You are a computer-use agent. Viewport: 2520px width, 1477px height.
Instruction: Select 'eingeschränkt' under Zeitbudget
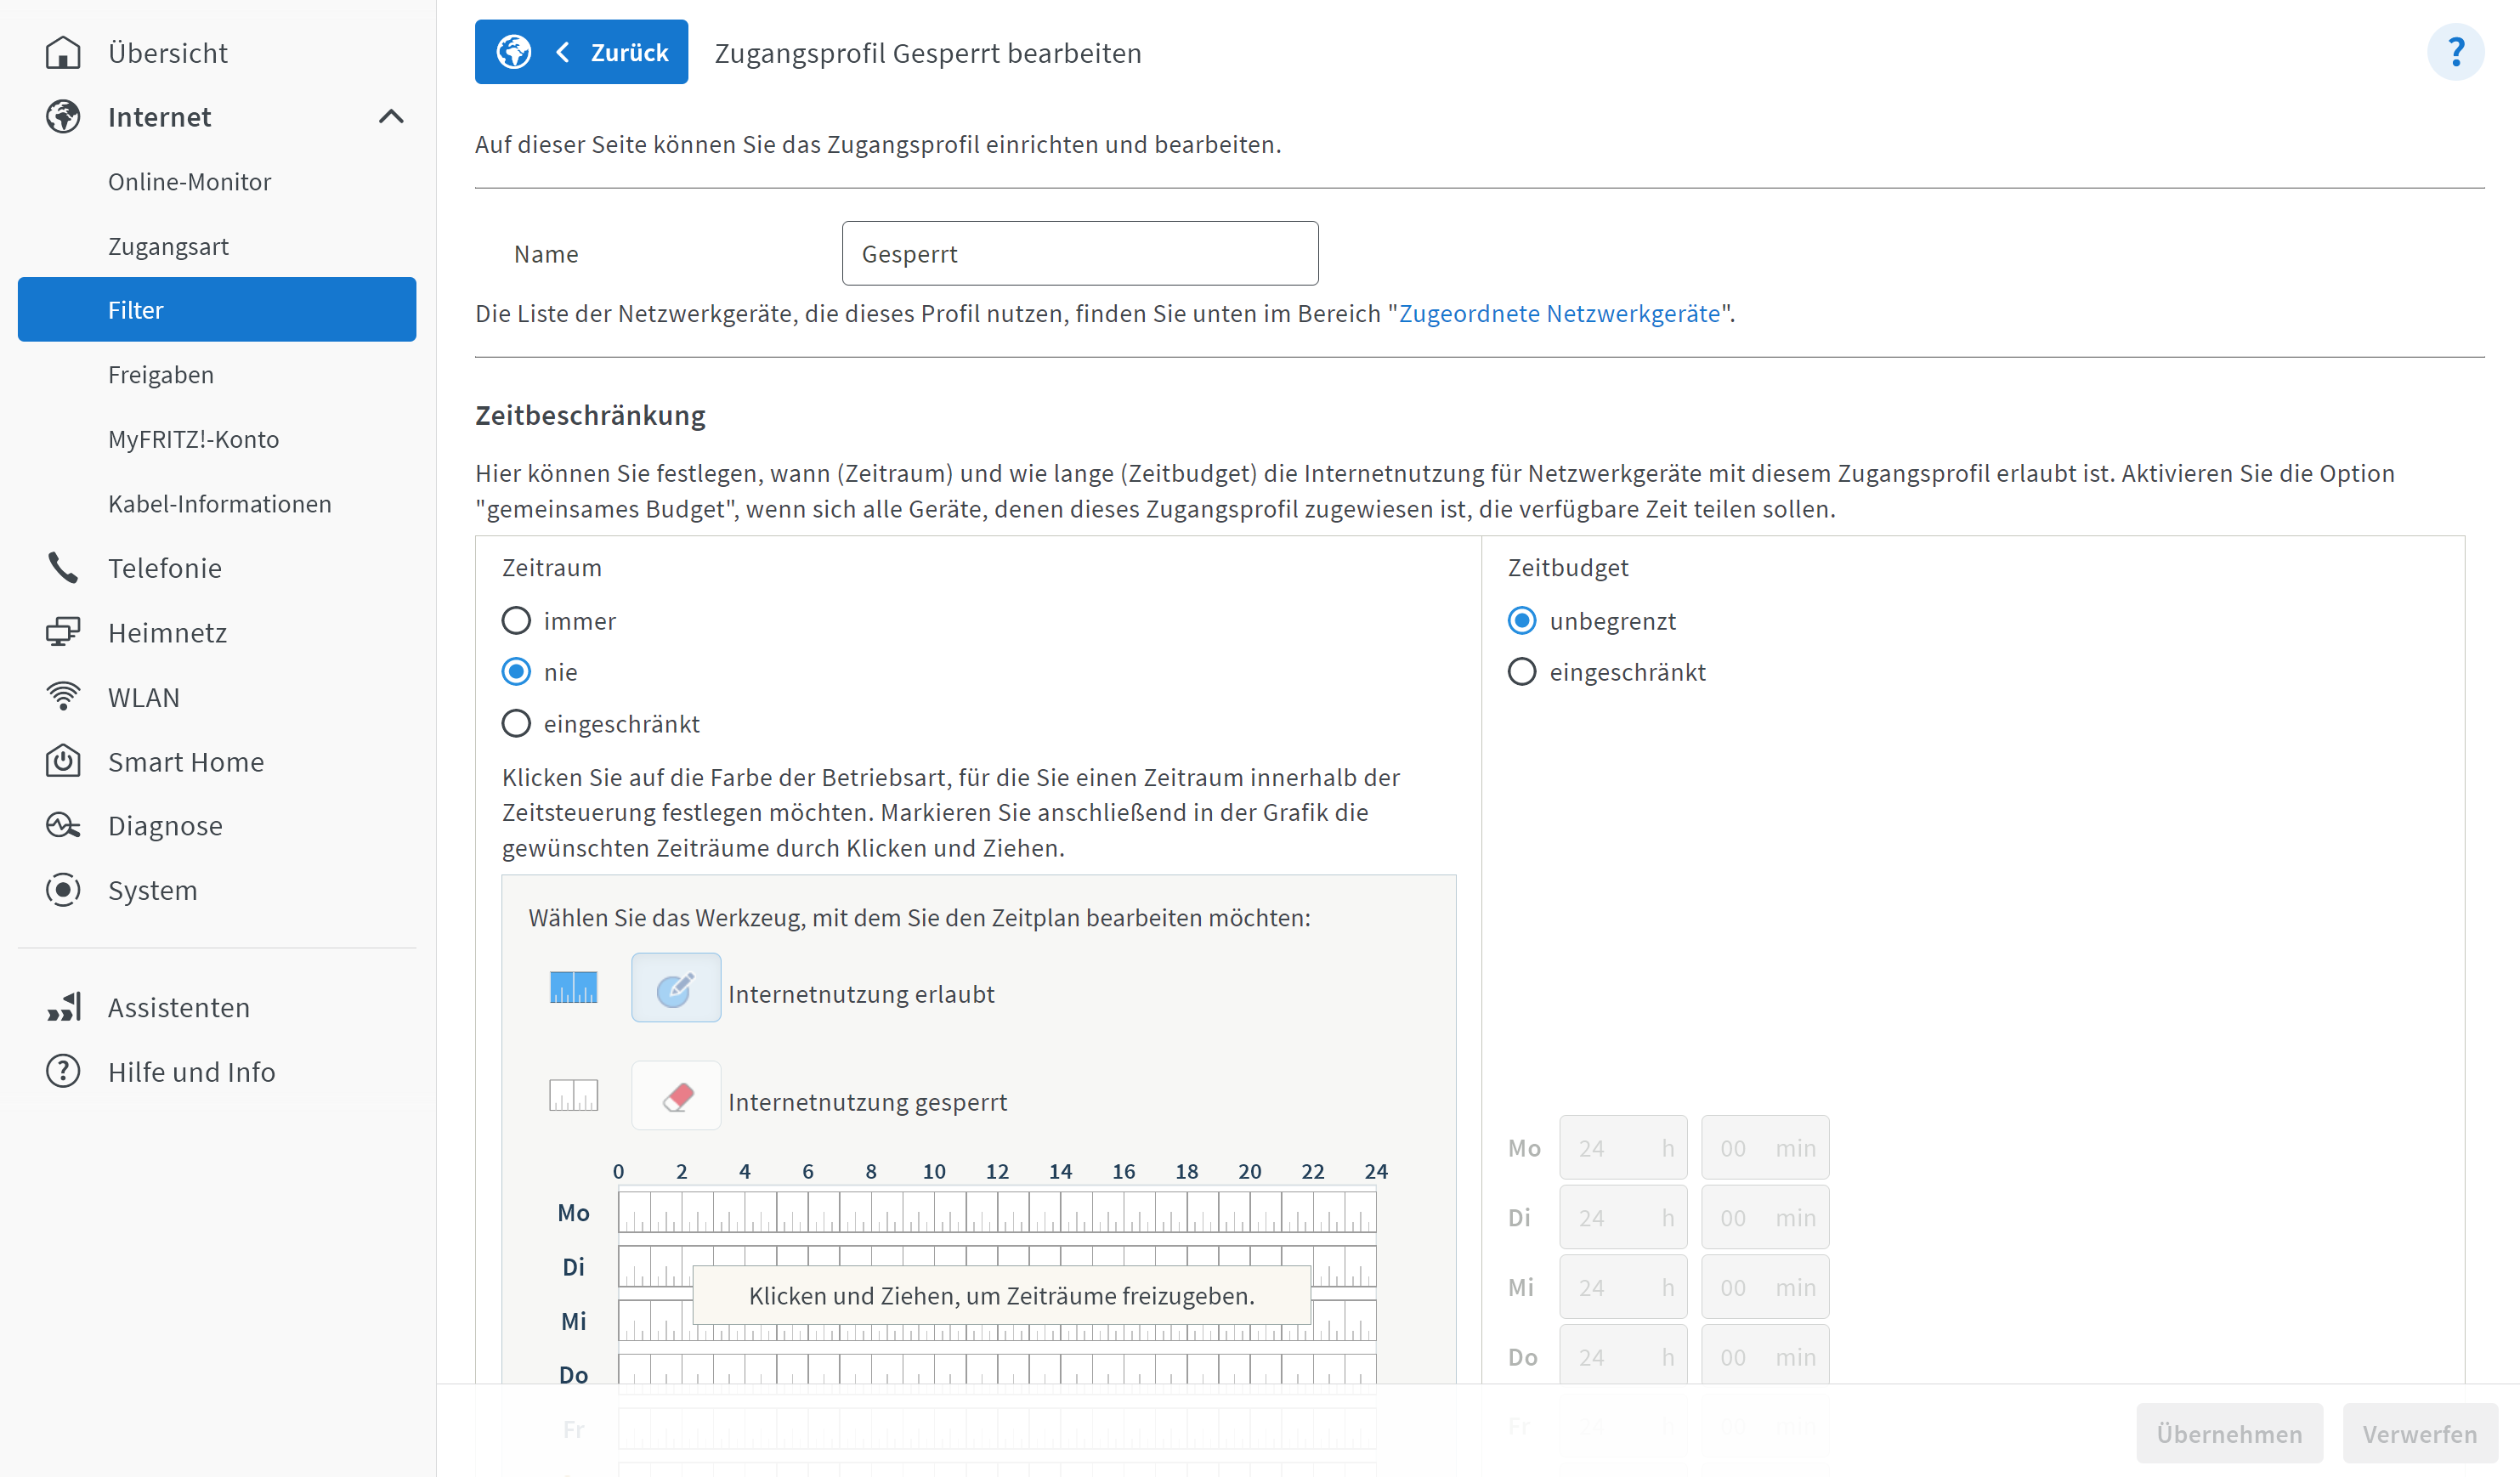pyautogui.click(x=1521, y=672)
